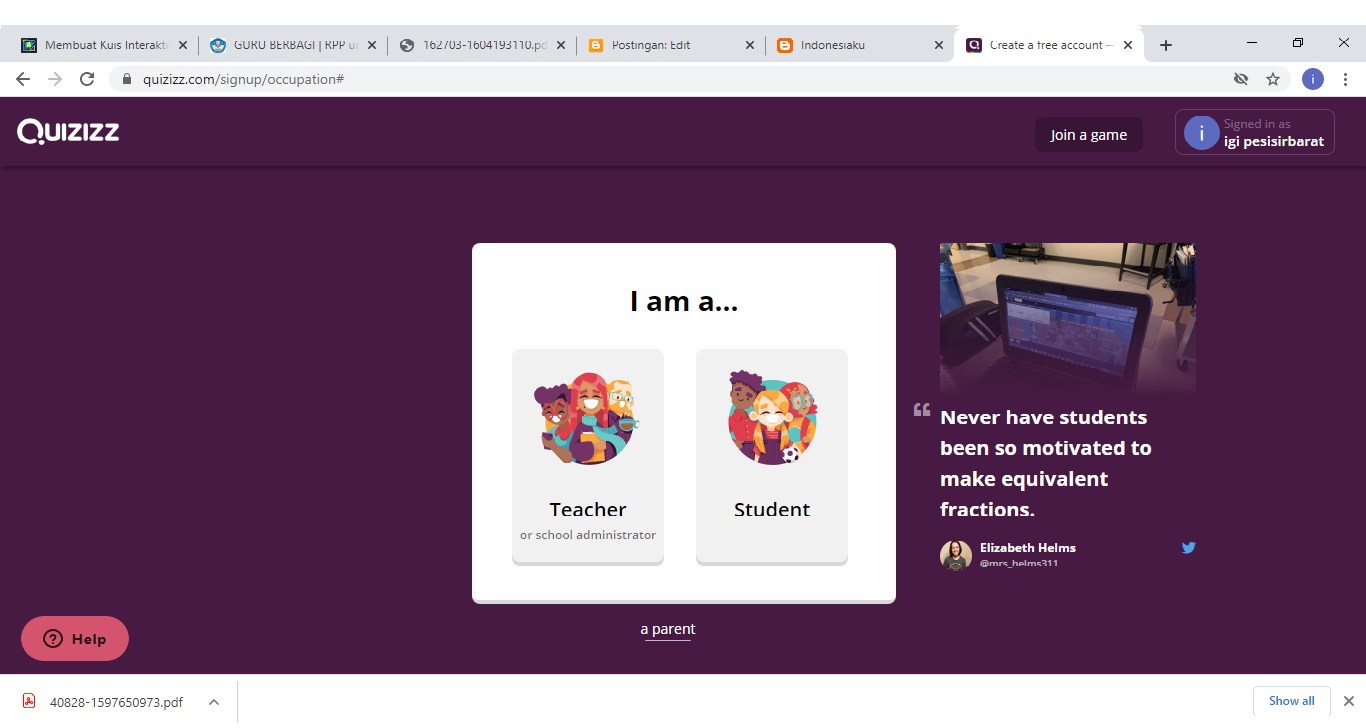Click the Twitter icon next to the testimonial
Screen dimensions: 1366x728
tap(1188, 547)
